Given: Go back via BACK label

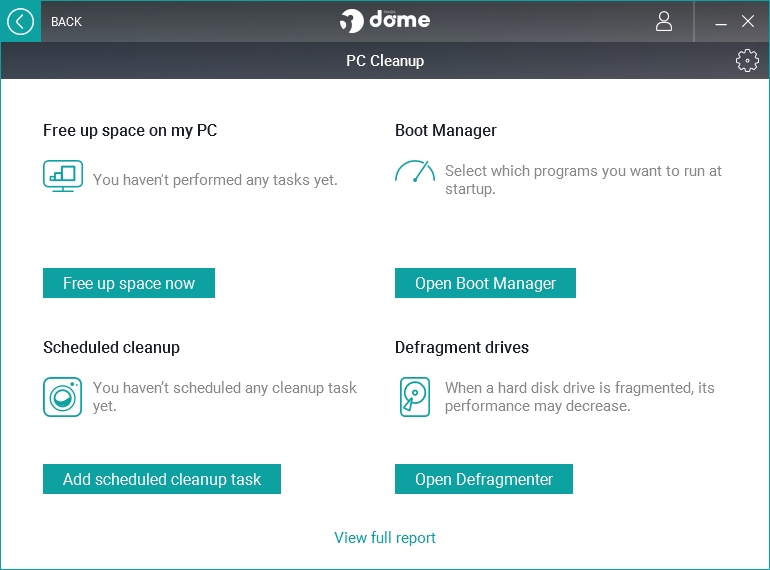Looking at the screenshot, I should [x=66, y=22].
